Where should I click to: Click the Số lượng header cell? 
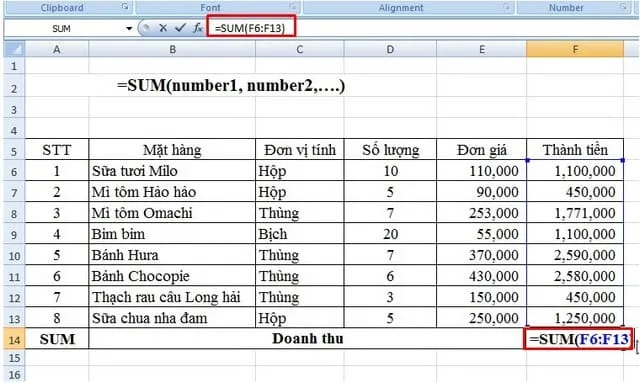coord(390,150)
